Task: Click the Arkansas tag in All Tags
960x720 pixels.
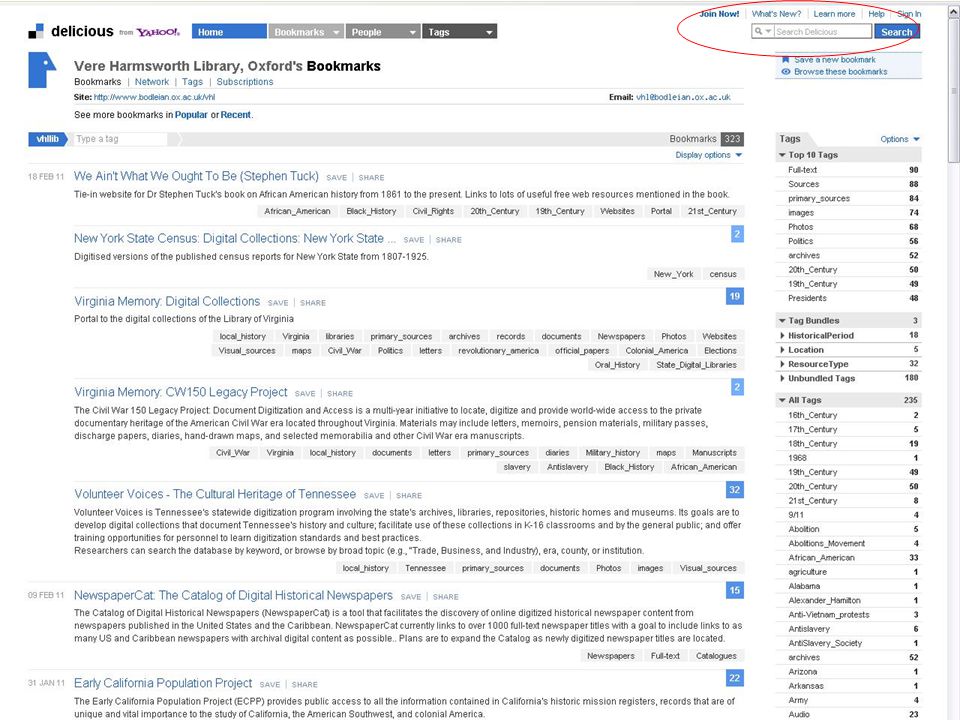Action: tap(806, 686)
